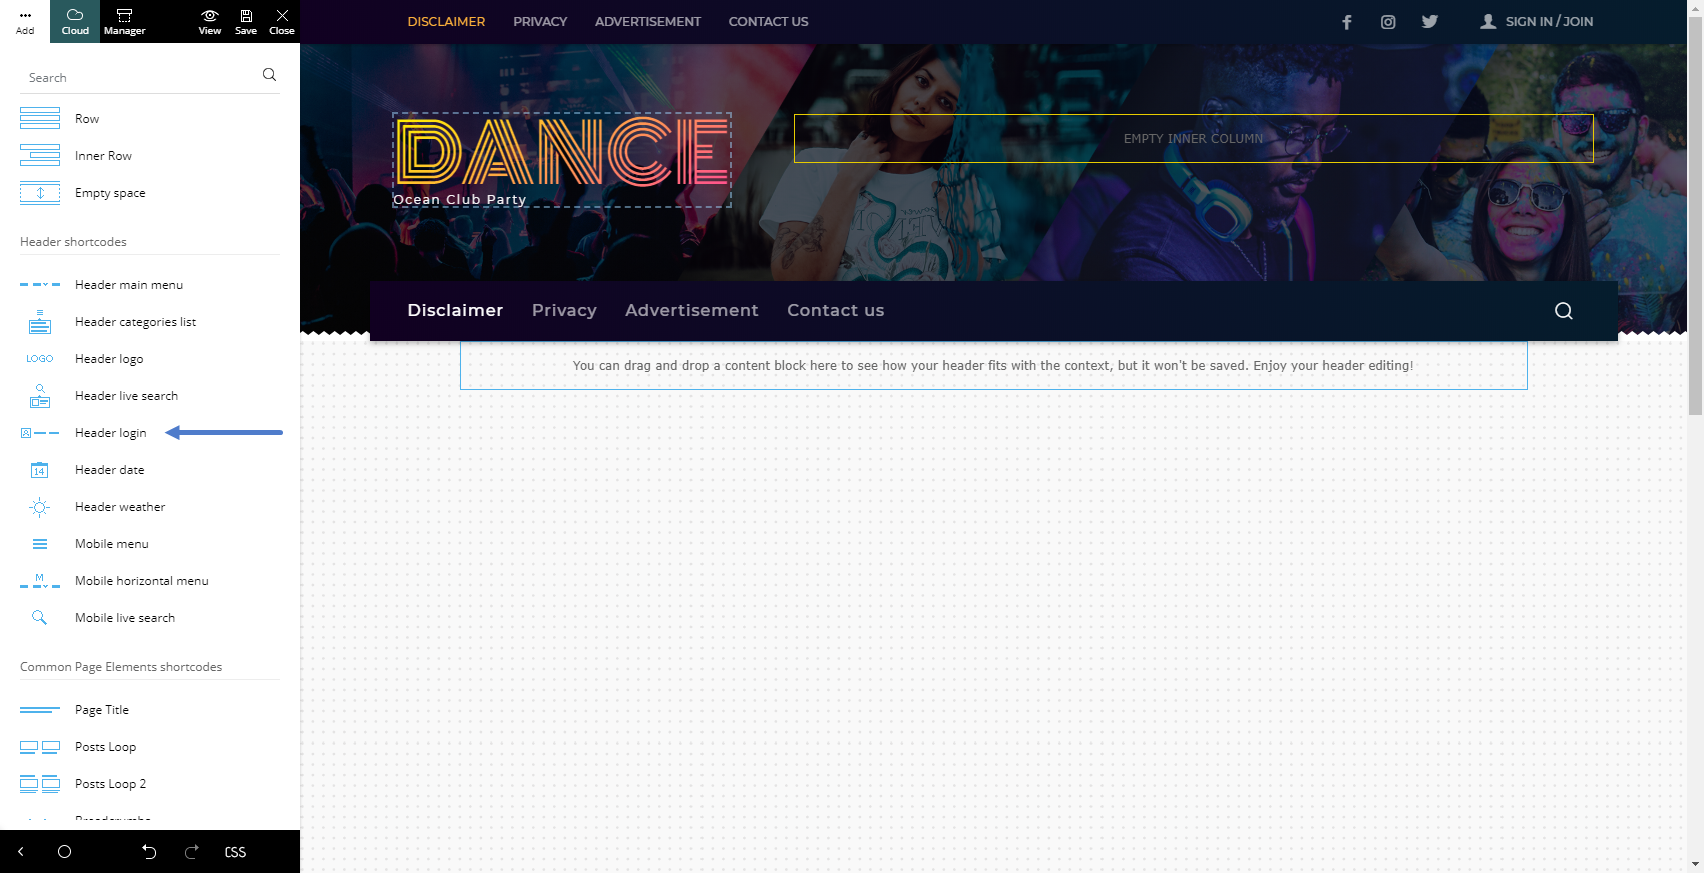This screenshot has width=1704, height=873.
Task: Select Header categories list shortcode
Action: coord(150,322)
